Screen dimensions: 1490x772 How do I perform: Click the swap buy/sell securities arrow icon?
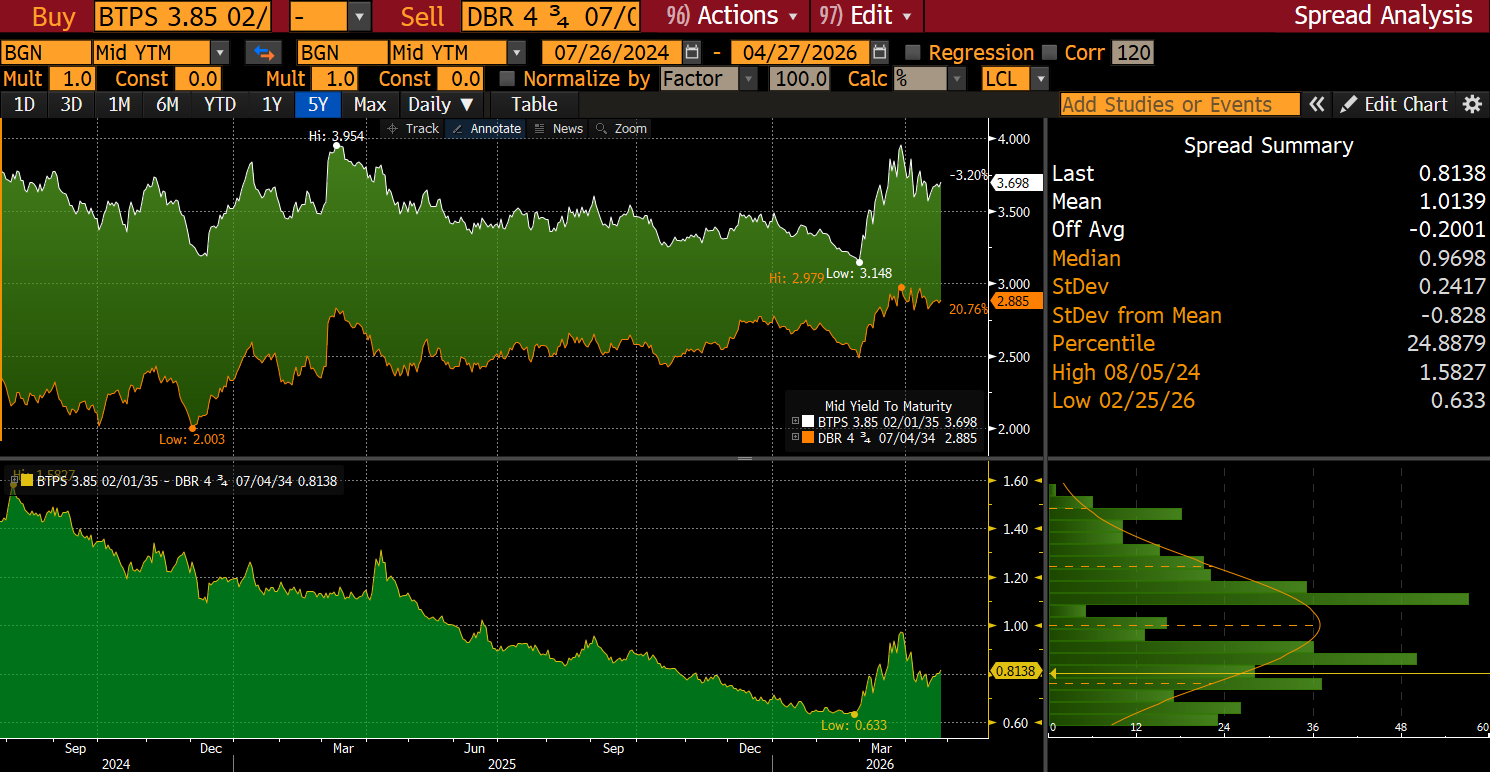[264, 53]
